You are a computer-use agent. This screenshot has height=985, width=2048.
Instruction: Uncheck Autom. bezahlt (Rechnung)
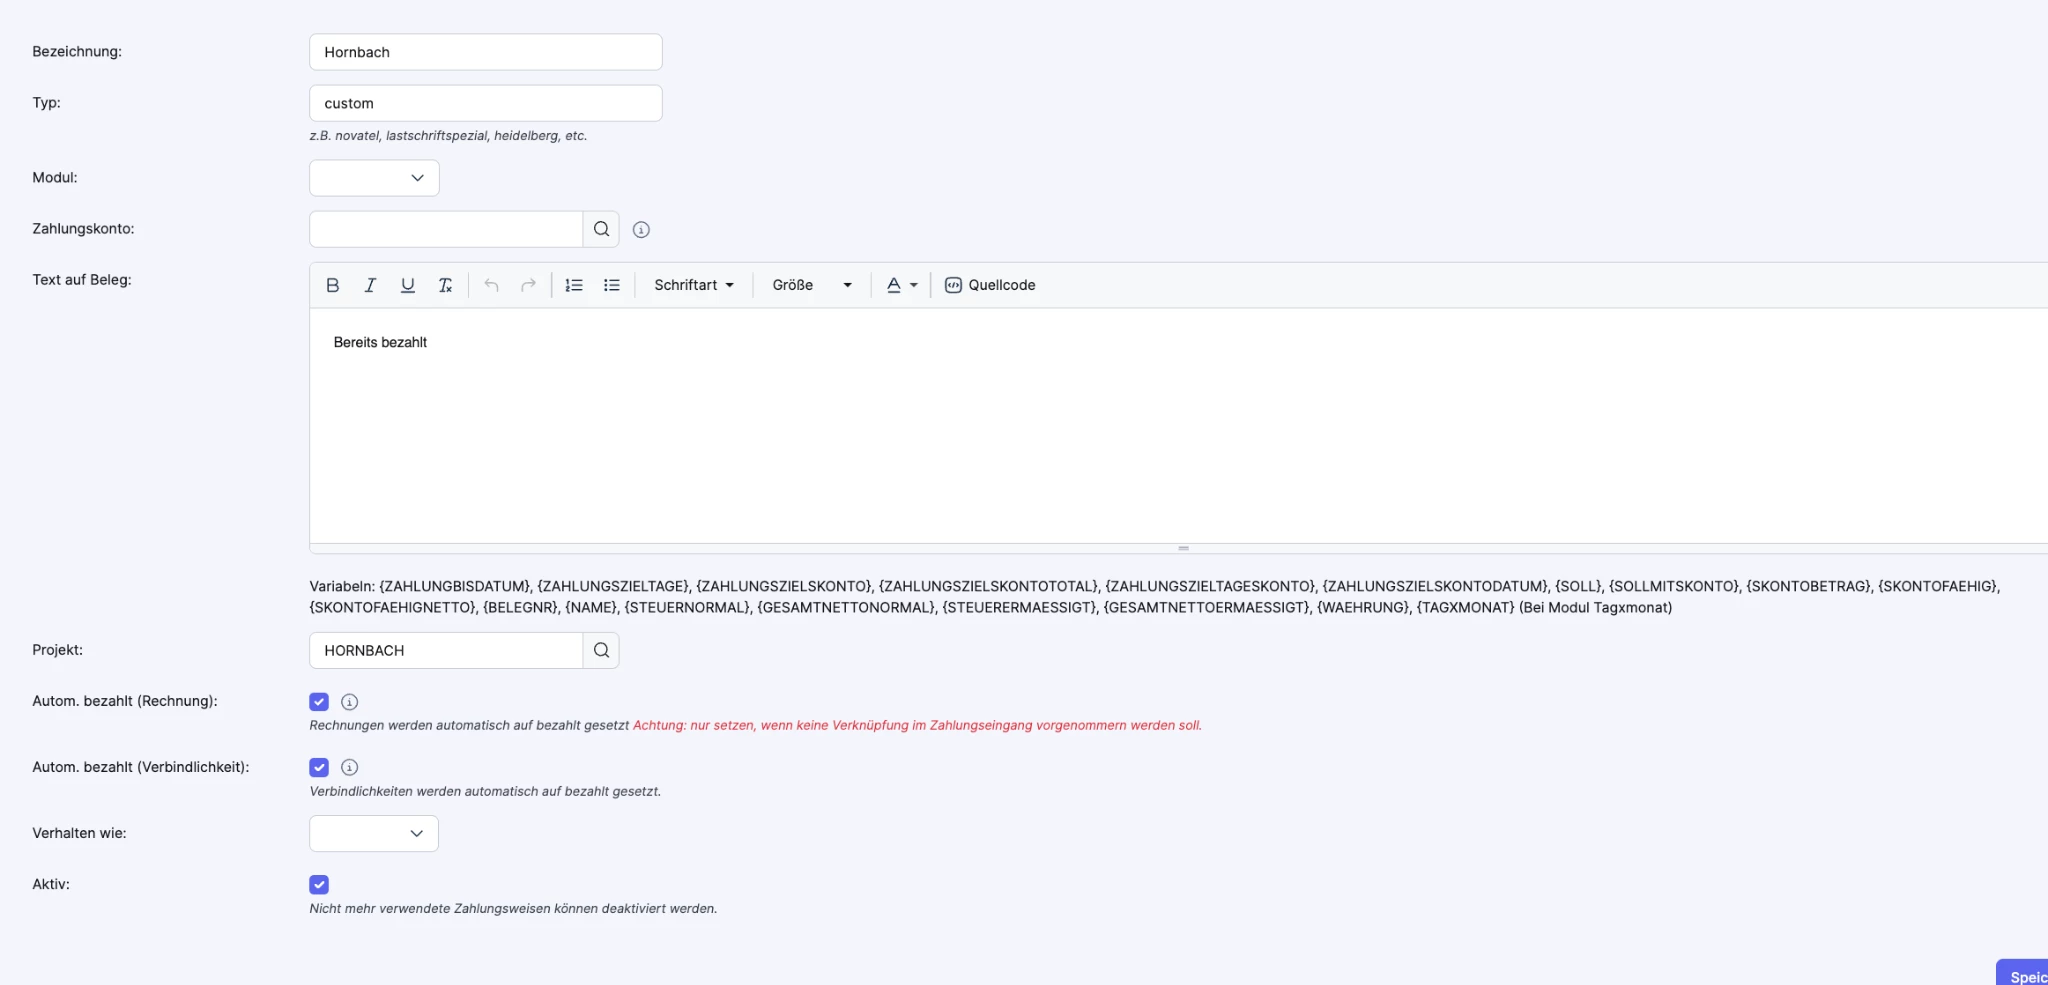pos(319,702)
